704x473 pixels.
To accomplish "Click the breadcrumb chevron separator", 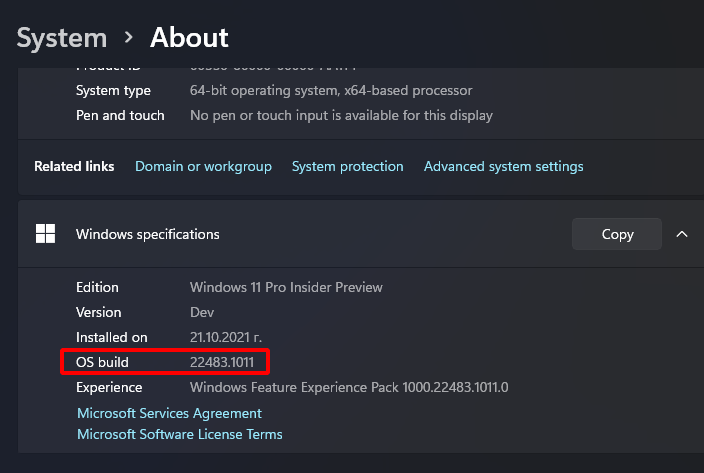I will [x=129, y=37].
